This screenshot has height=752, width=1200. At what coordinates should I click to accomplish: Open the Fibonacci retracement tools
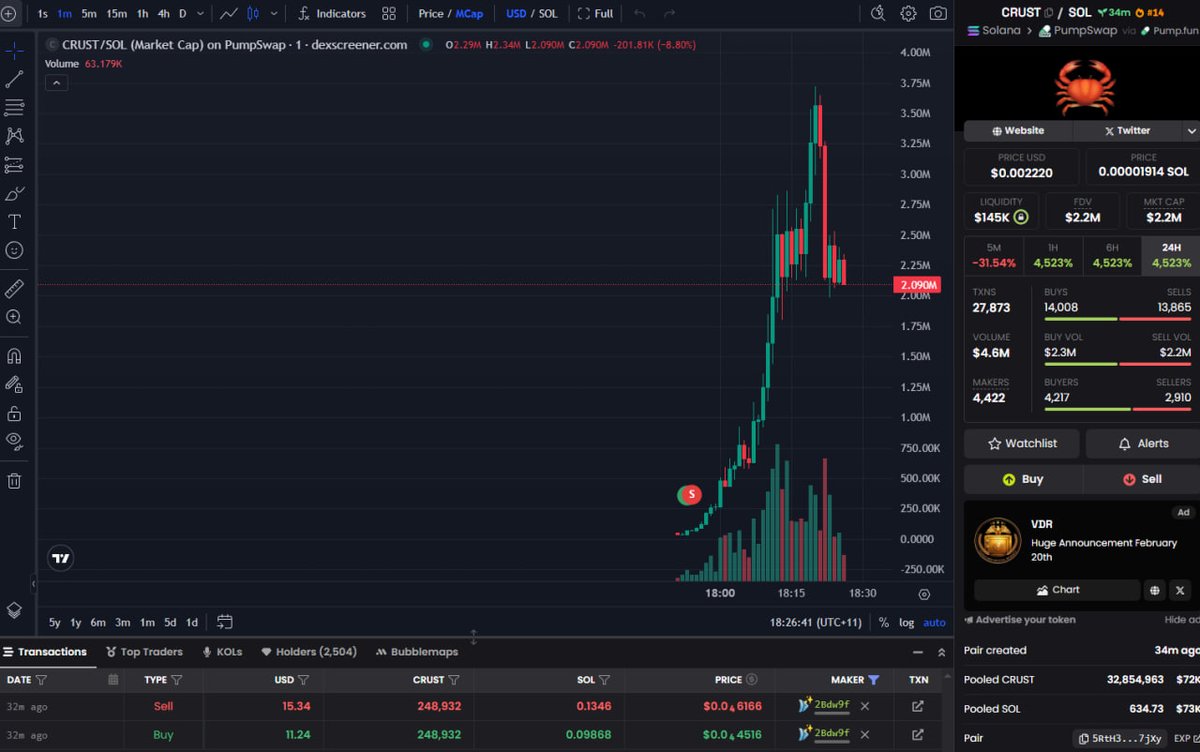point(14,107)
